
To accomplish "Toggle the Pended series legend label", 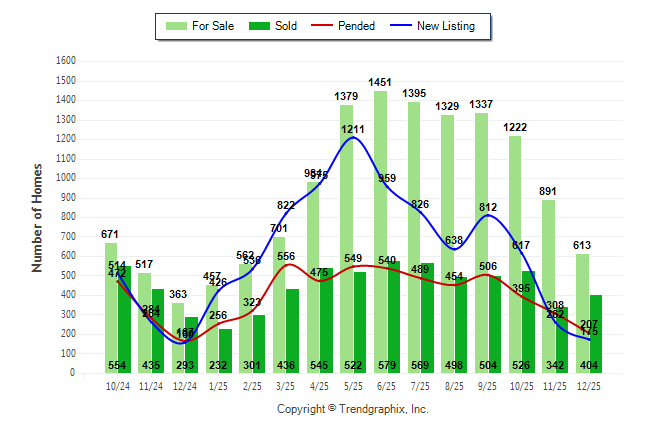I will coord(357,26).
